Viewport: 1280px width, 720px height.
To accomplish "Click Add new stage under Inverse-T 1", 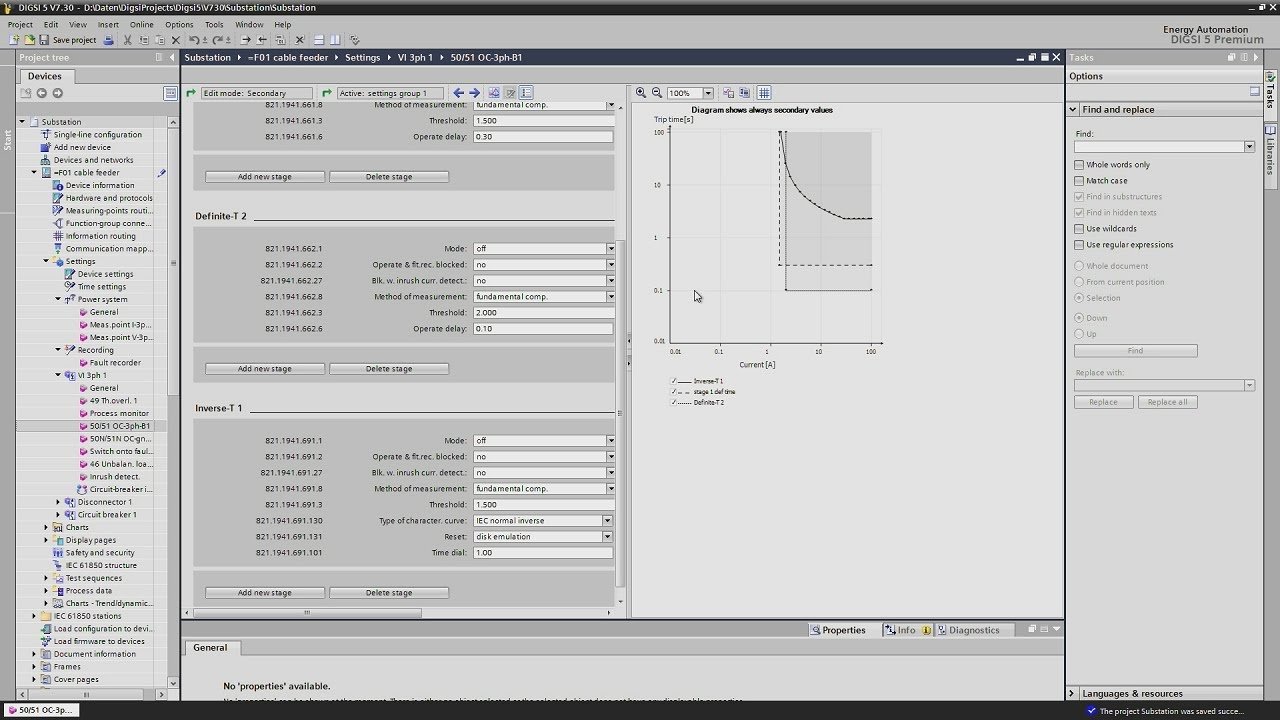I will click(x=265, y=593).
